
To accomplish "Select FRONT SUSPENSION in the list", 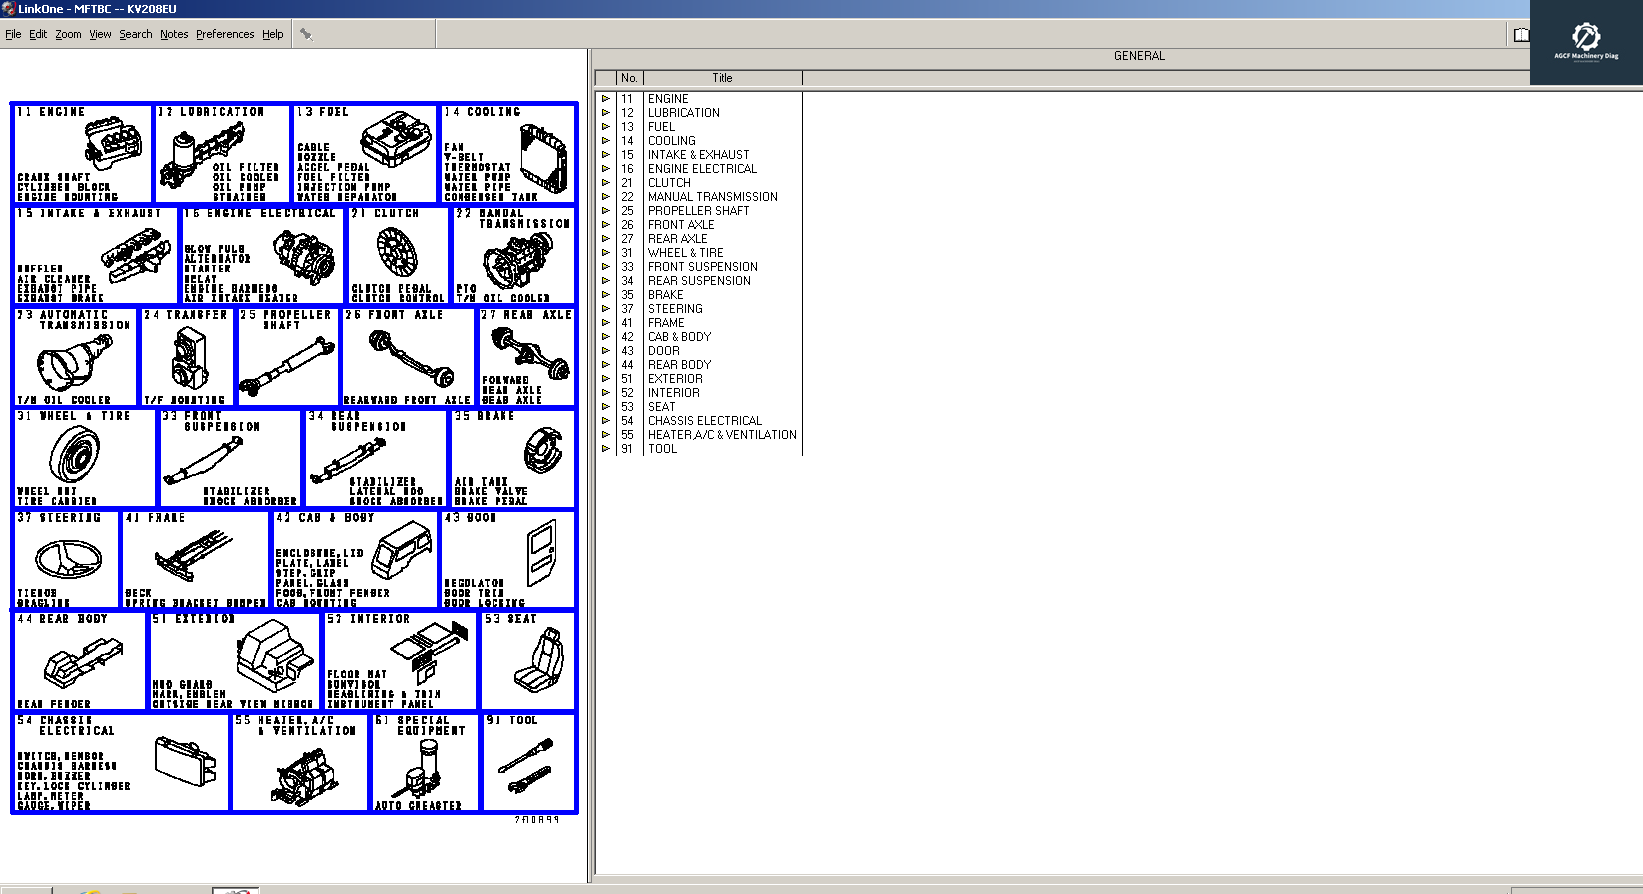I will (x=702, y=267).
